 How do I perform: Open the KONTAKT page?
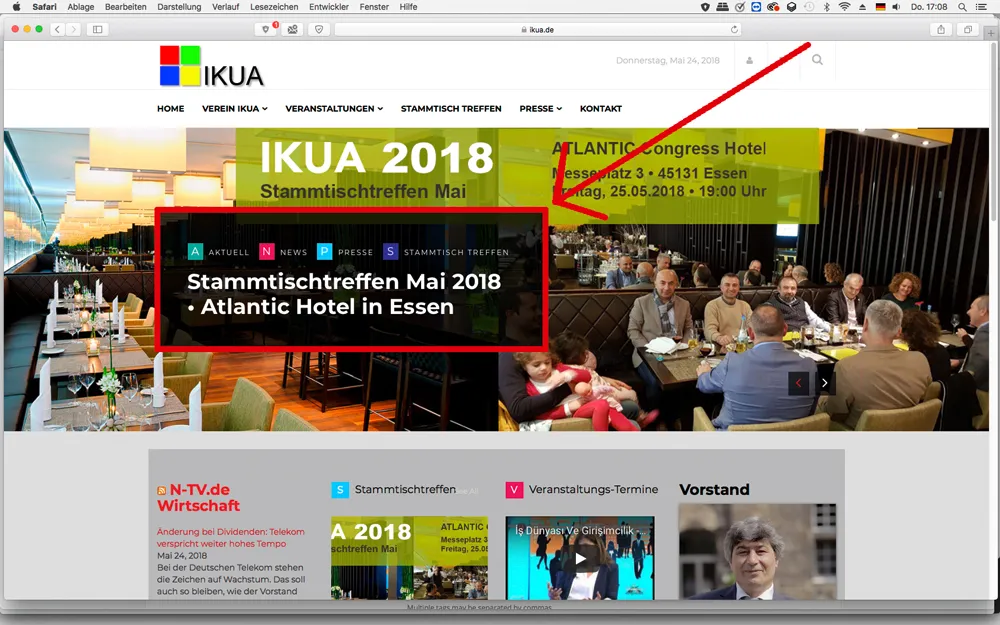click(x=601, y=108)
